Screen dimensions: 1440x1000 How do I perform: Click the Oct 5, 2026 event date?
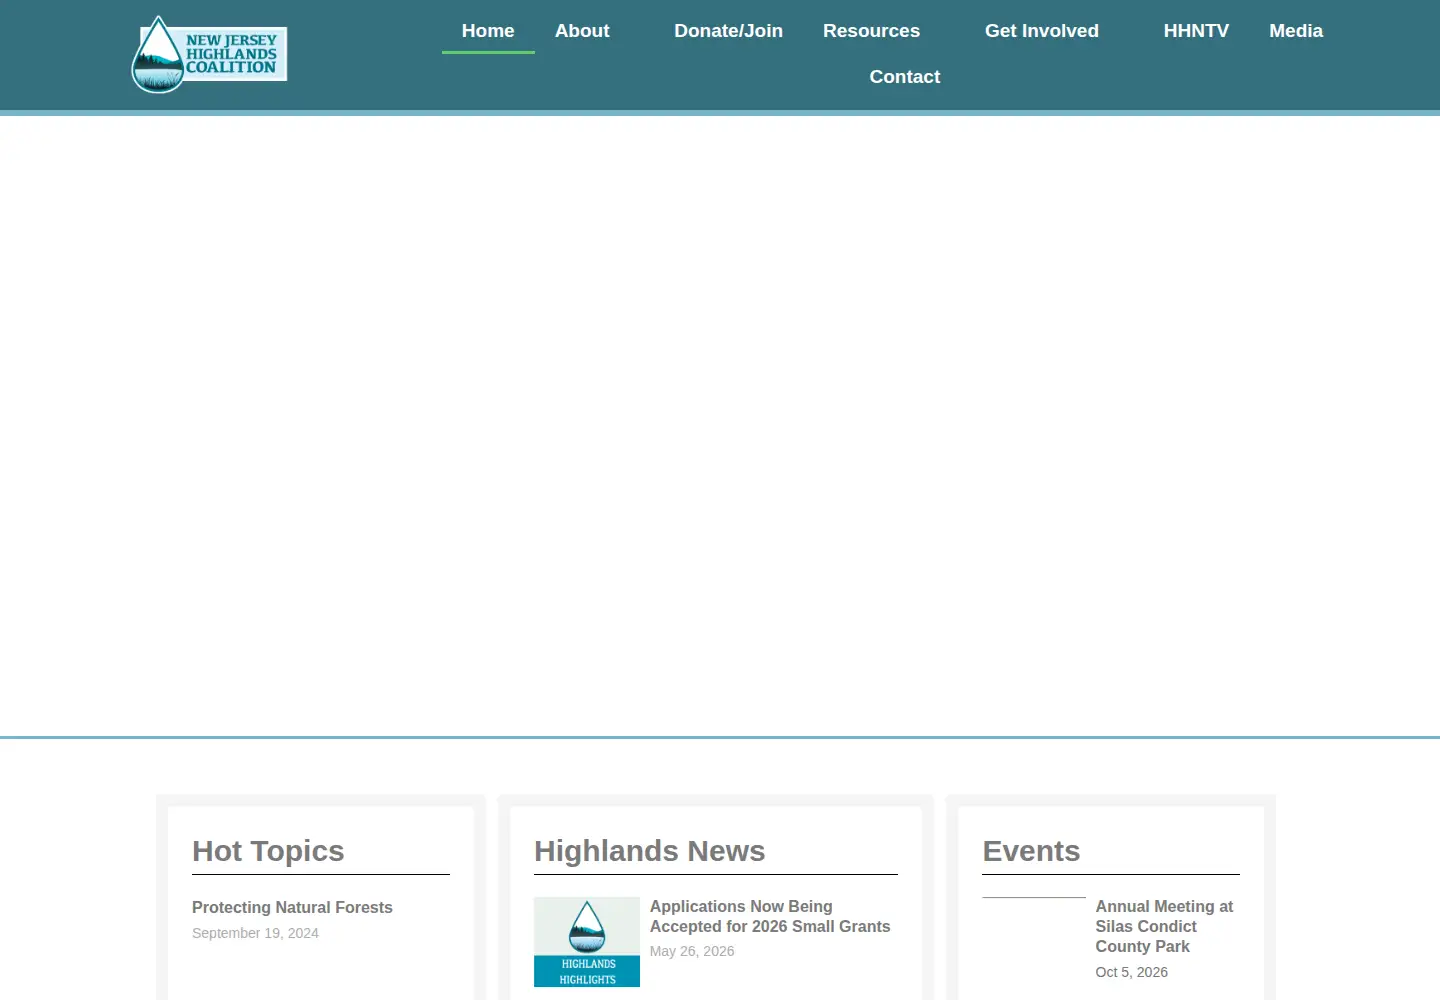1131,972
